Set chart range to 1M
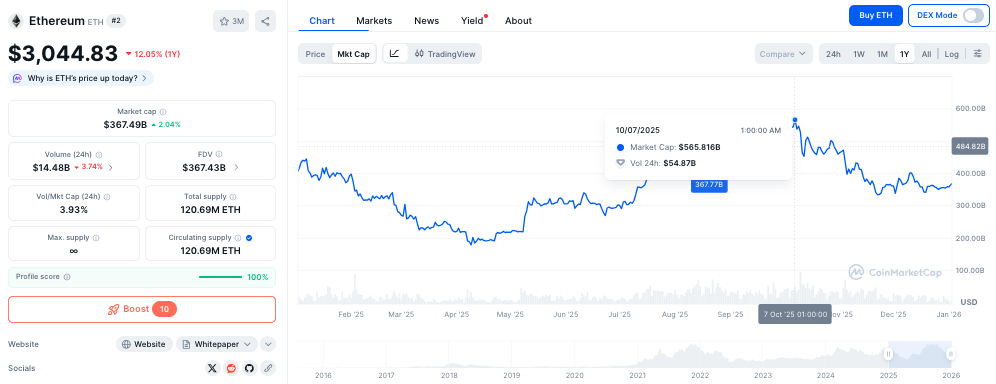The height and width of the screenshot is (384, 996). pyautogui.click(x=882, y=54)
